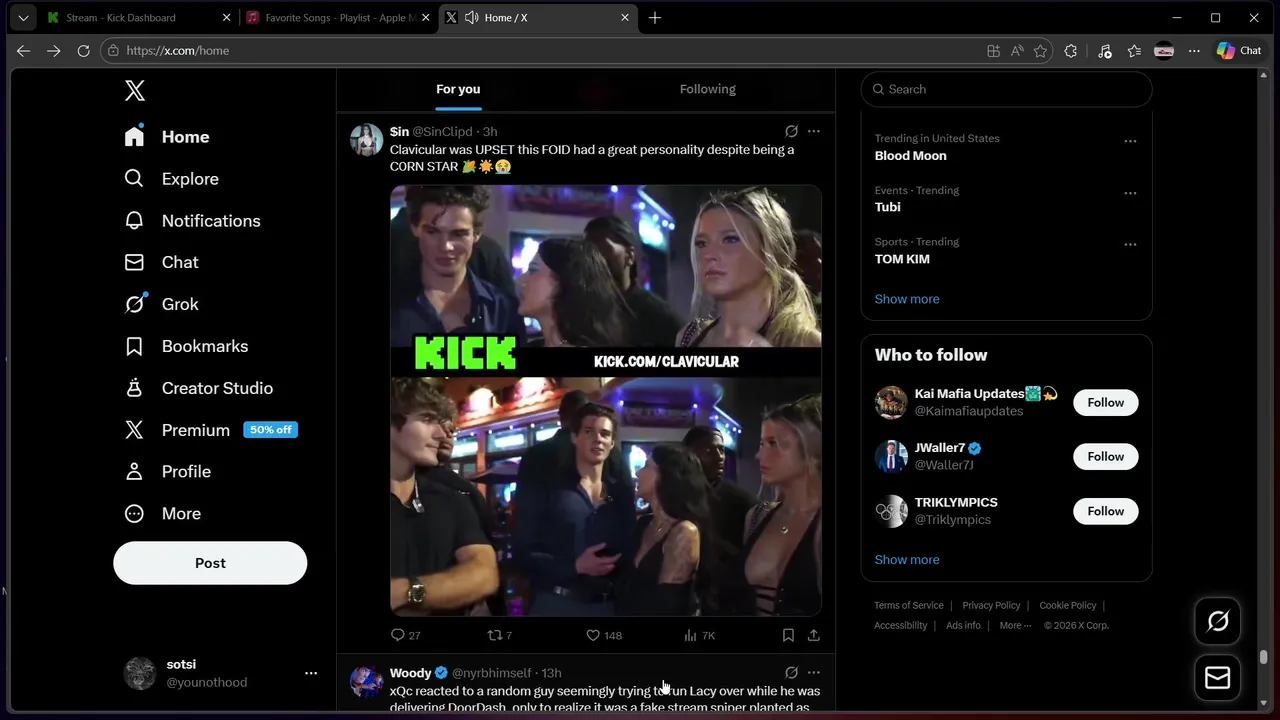Open floating messages button
1280x720 pixels.
pos(1218,678)
